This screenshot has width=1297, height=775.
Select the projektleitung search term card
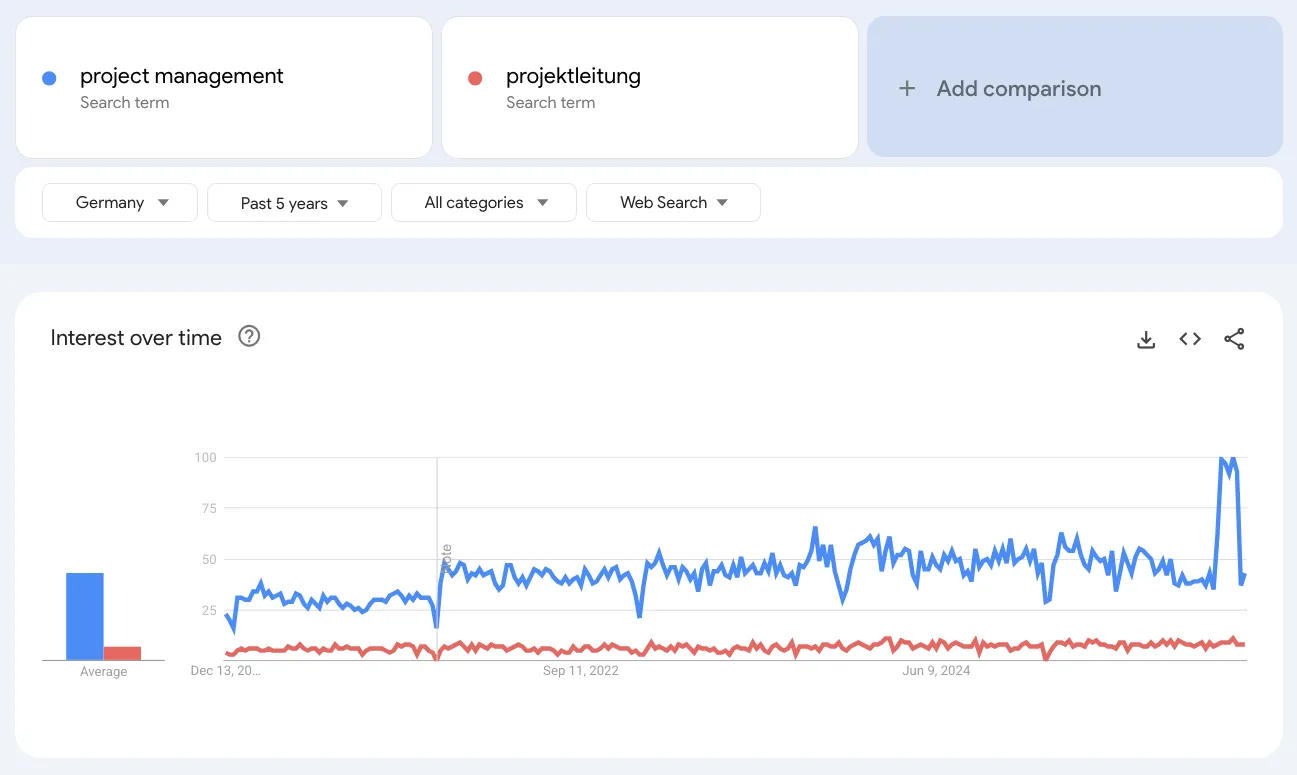pos(649,87)
